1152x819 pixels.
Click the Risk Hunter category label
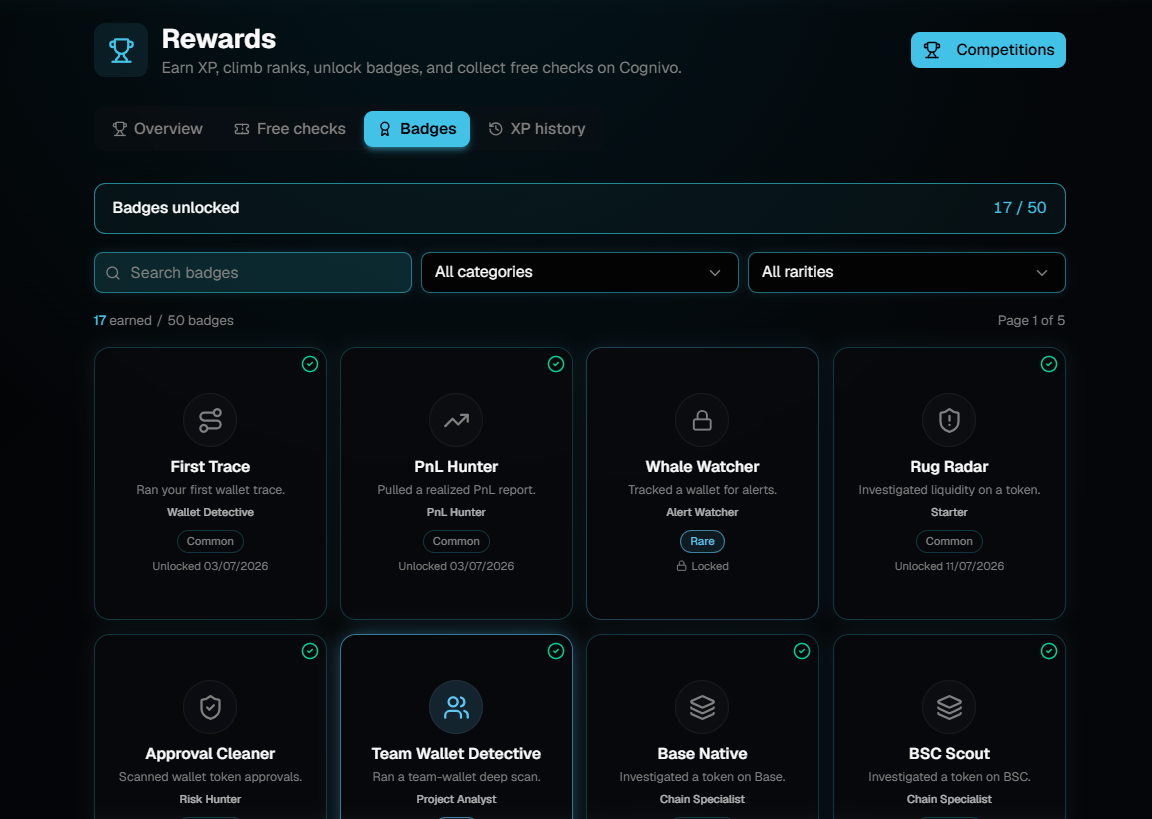click(x=210, y=799)
